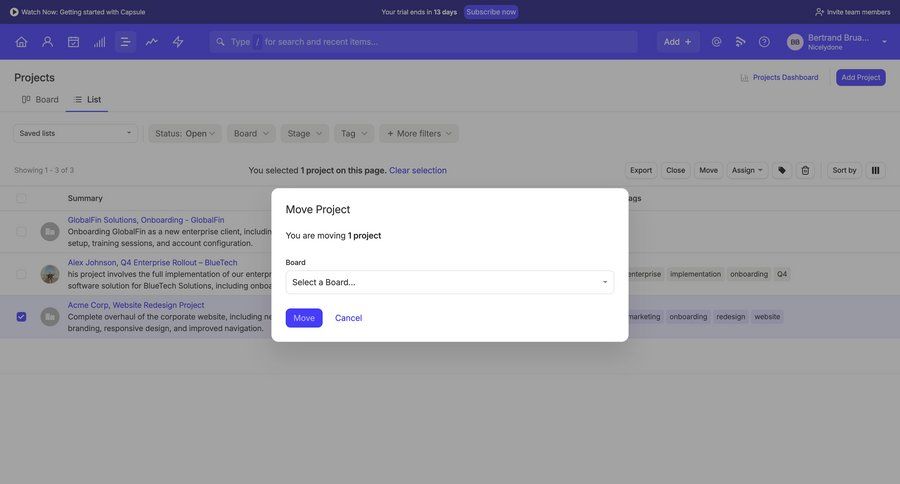This screenshot has height=484, width=900.
Task: Open the Select a Board dropdown
Action: pyautogui.click(x=449, y=282)
